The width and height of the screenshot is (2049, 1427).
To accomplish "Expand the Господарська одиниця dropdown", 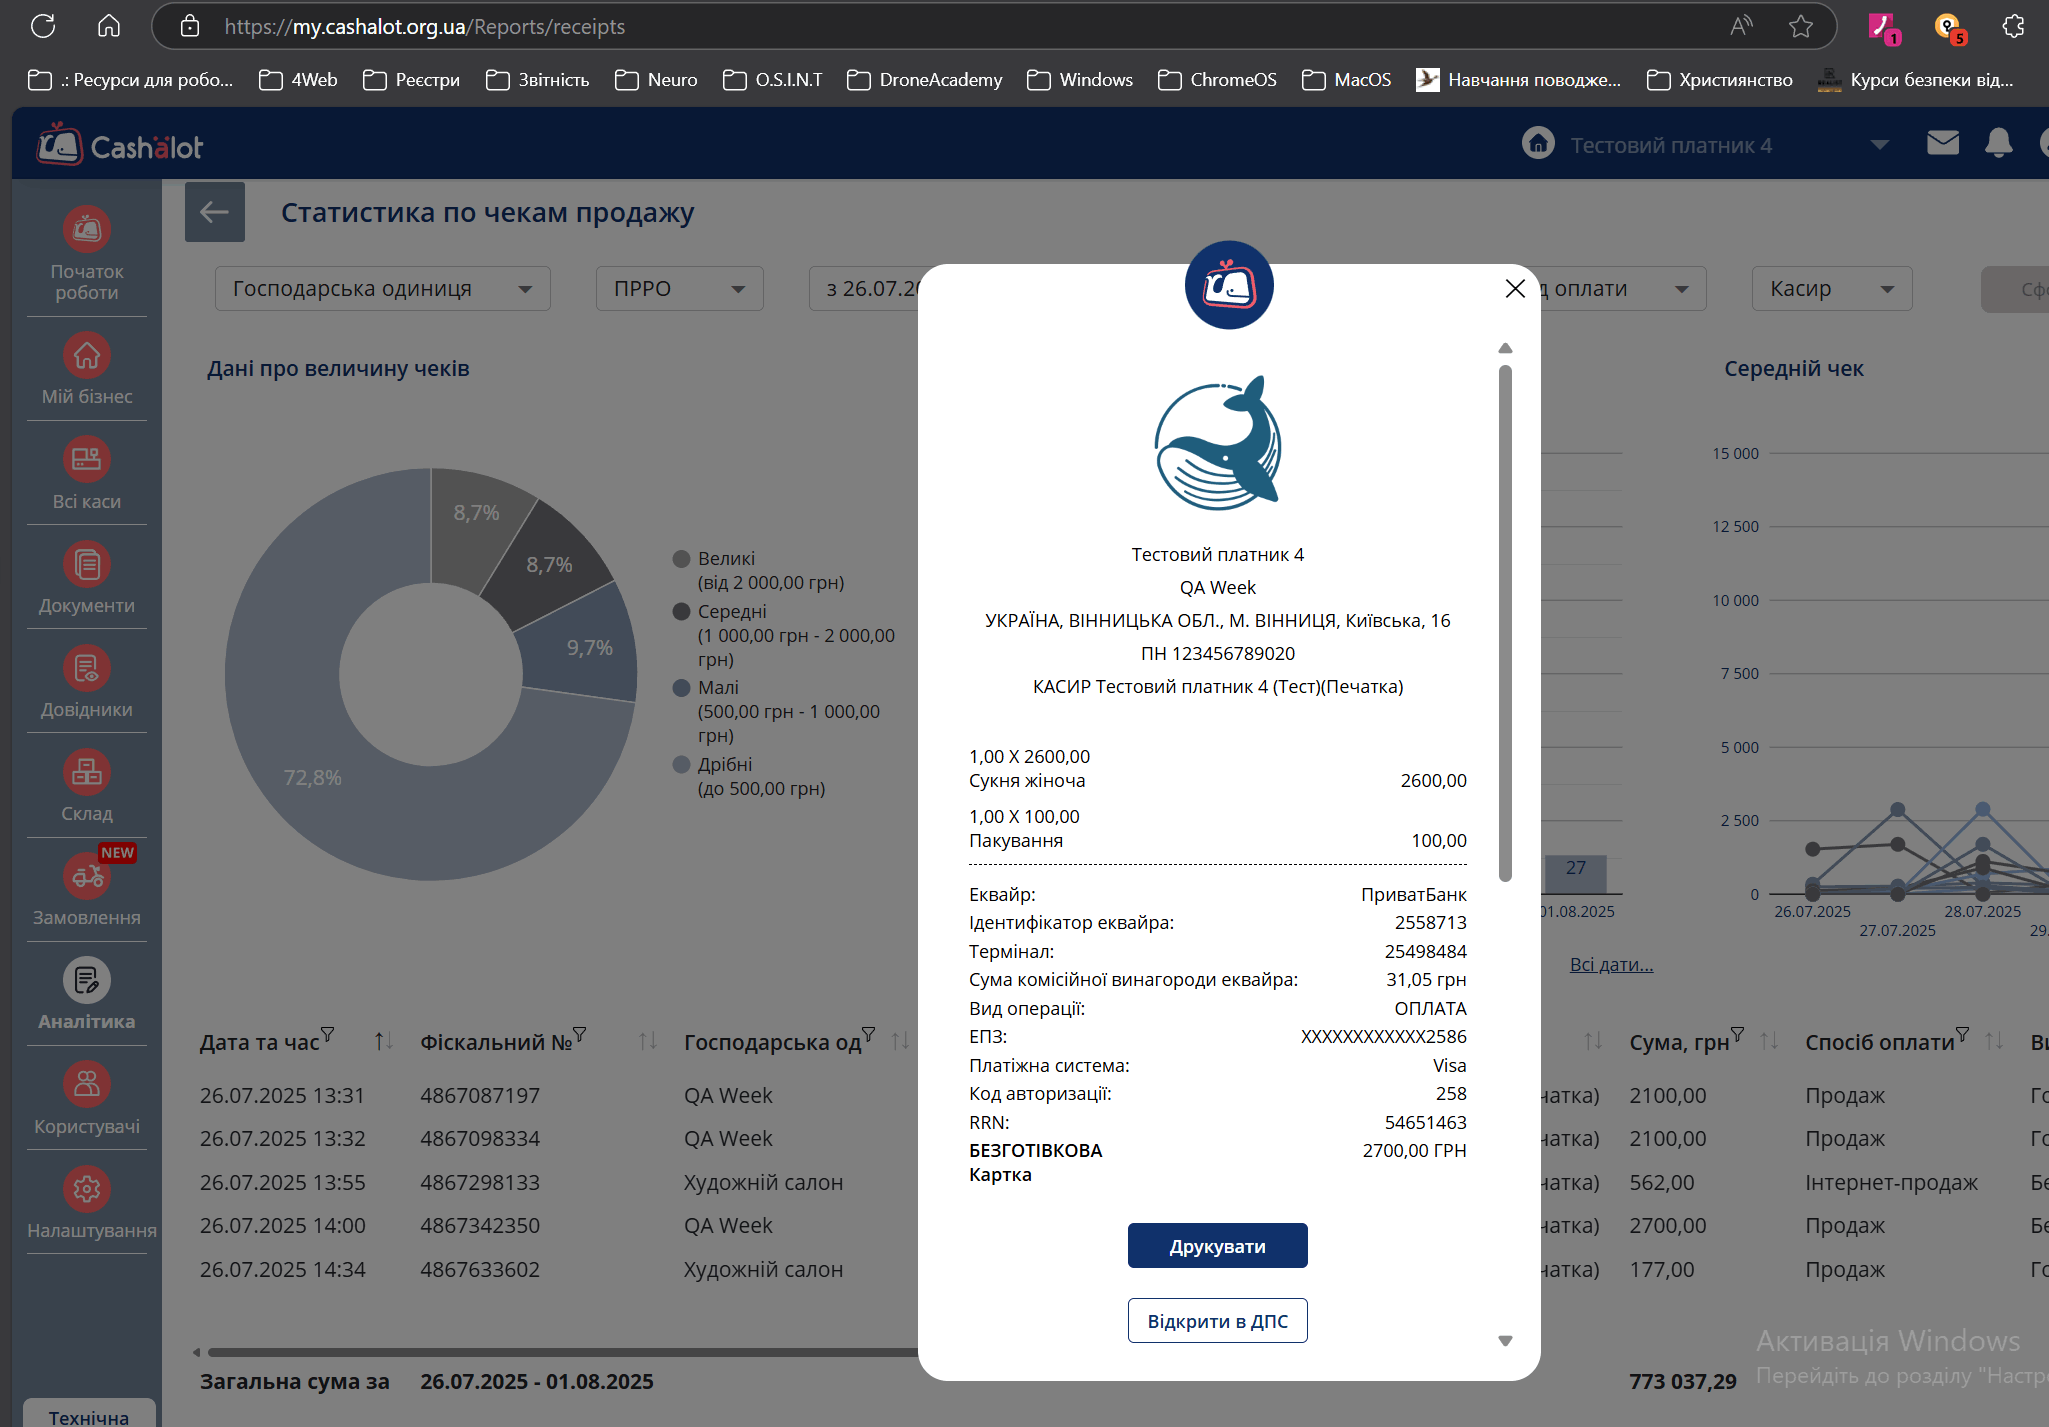I will pos(382,289).
